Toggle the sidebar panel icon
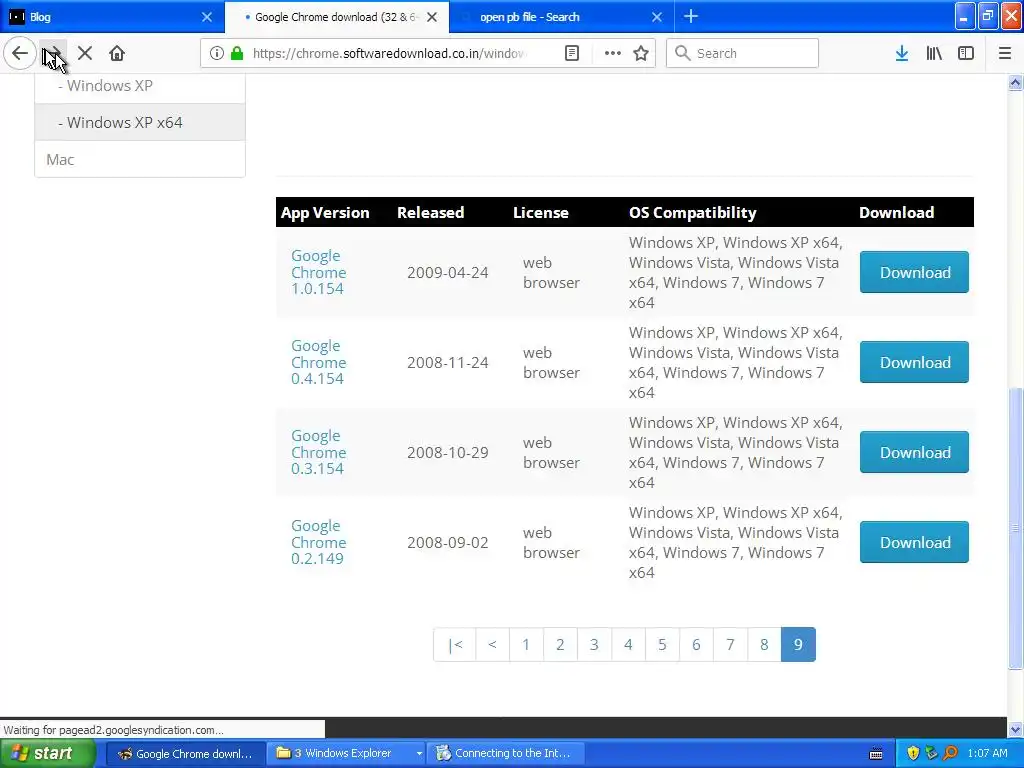 (x=966, y=53)
